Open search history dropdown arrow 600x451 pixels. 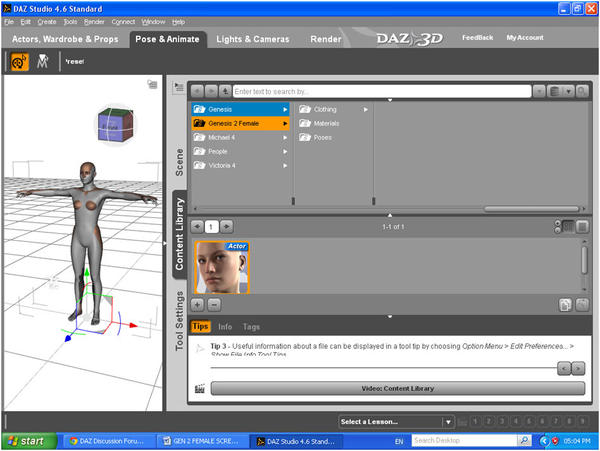pos(539,91)
